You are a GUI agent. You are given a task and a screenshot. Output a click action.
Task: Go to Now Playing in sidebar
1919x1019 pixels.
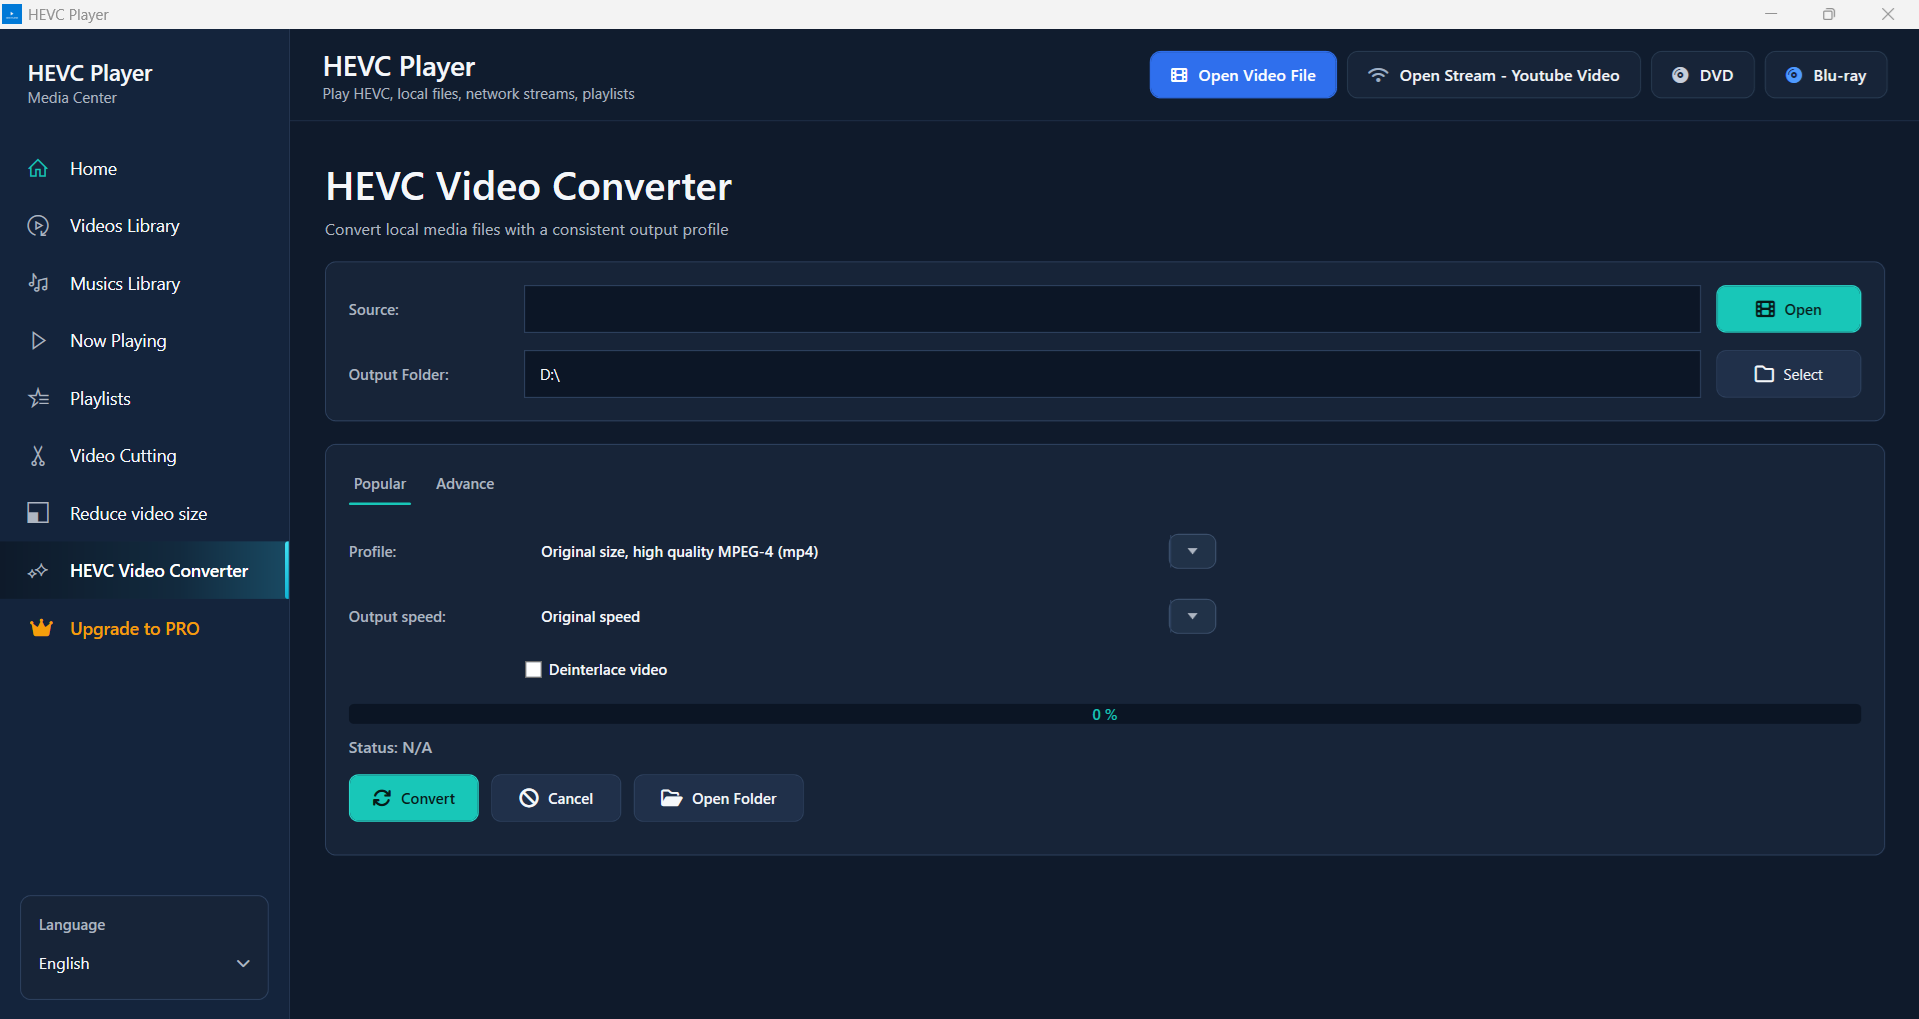coord(144,341)
